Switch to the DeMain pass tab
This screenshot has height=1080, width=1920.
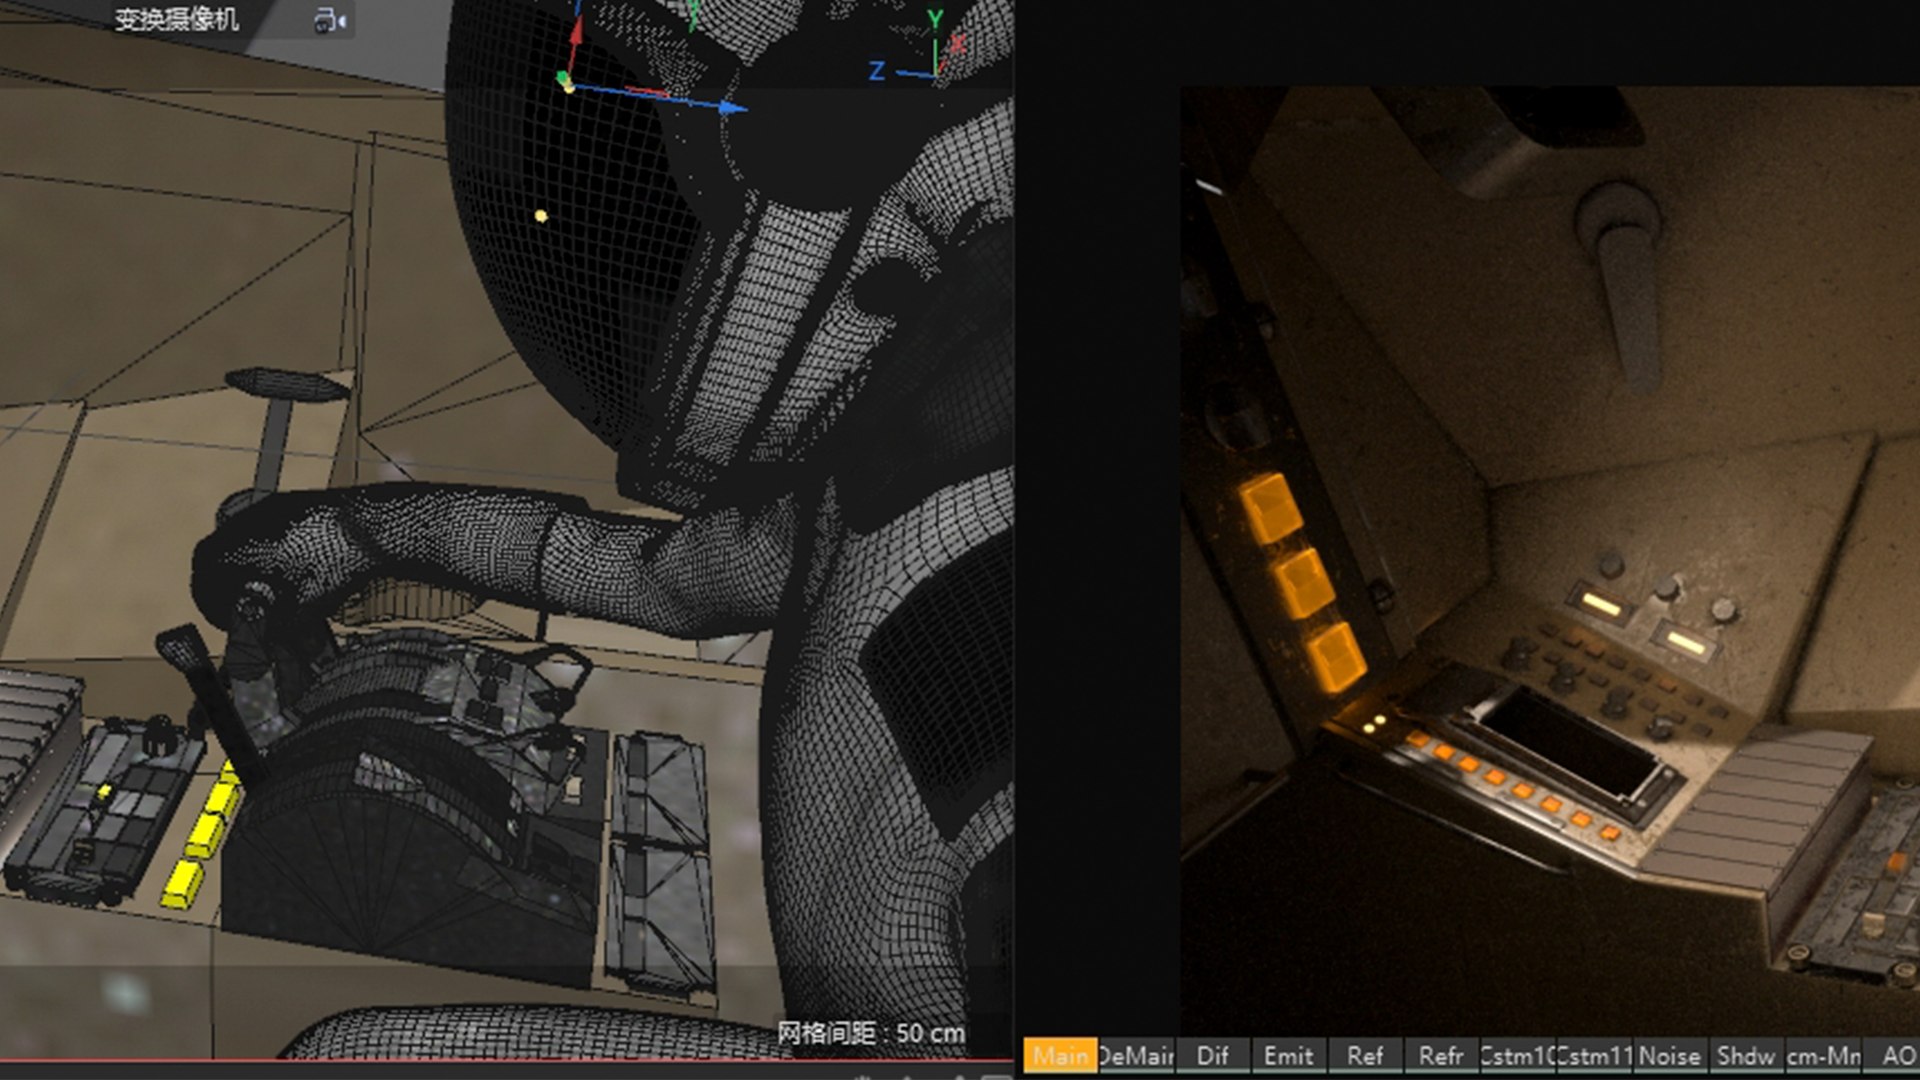point(1135,1056)
